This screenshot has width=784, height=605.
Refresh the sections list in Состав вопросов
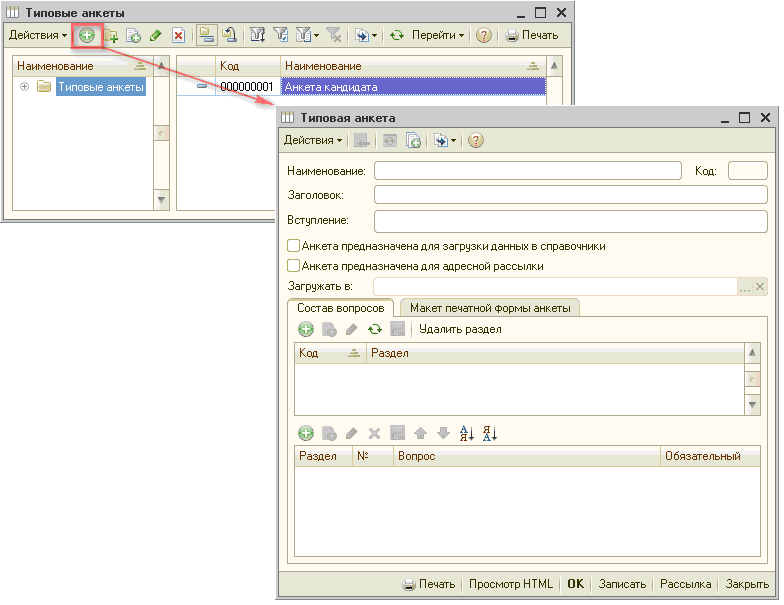click(x=375, y=329)
